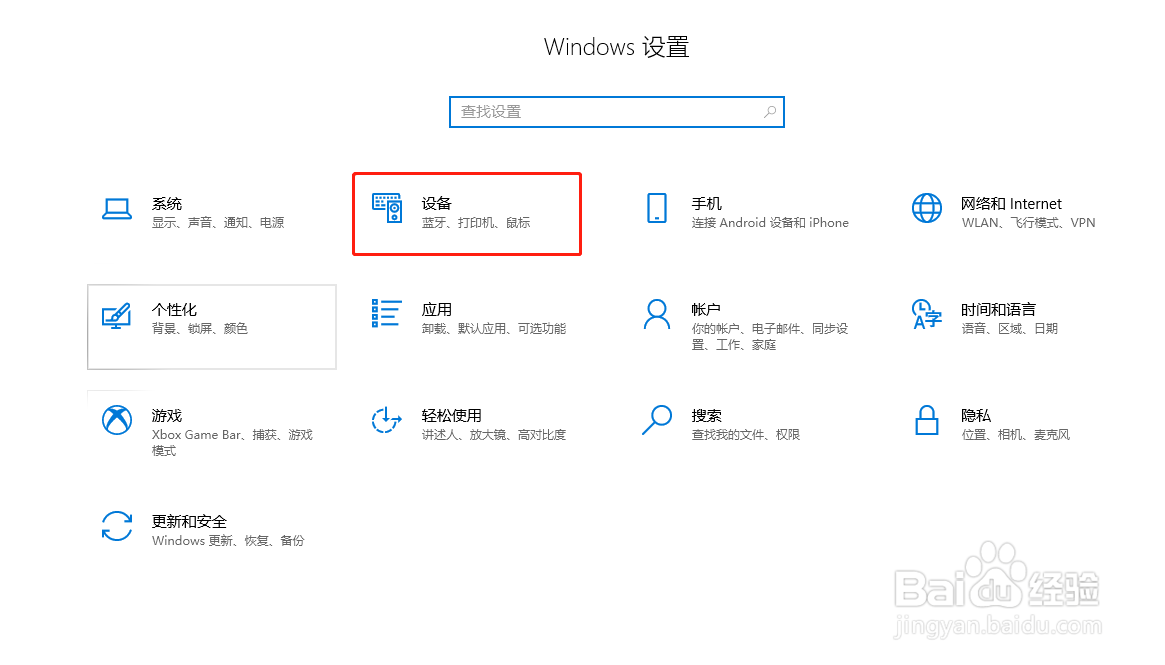The image size is (1165, 665).
Task: Click the text Xbox Game Bar、捕获、游戏模式
Action: [232, 443]
